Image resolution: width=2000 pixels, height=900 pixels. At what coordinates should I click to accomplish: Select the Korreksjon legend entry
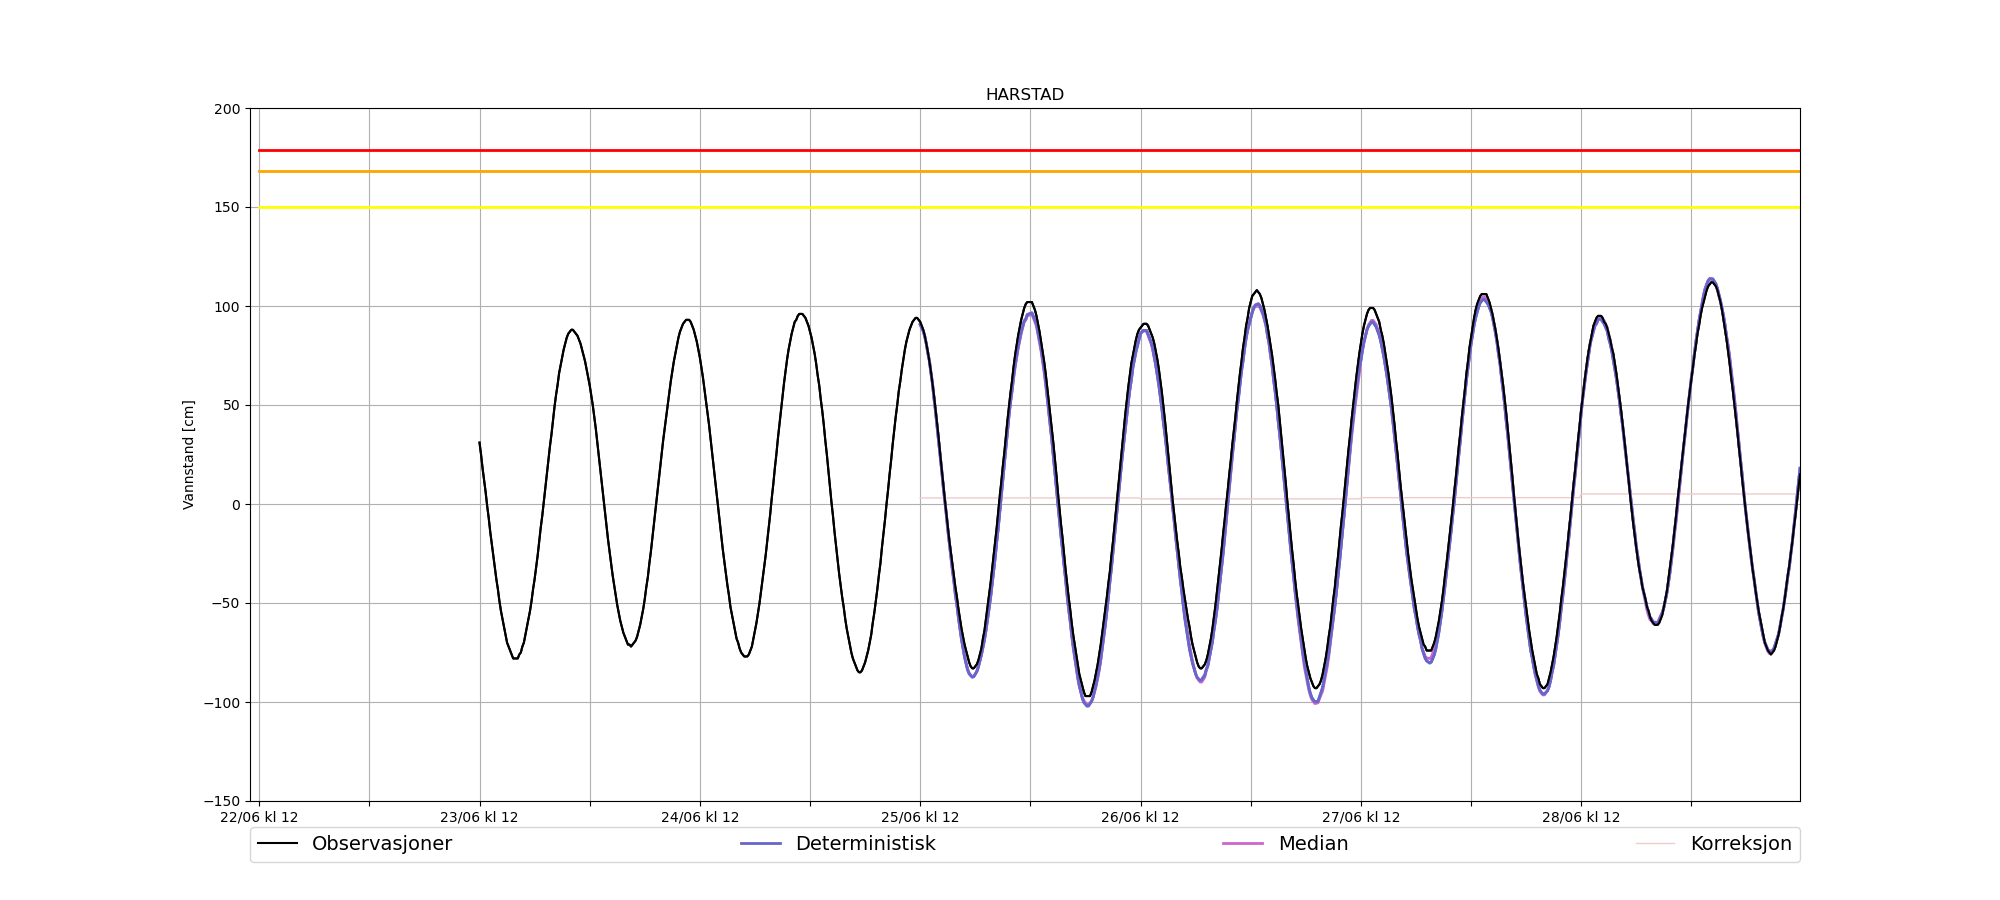(x=1714, y=844)
